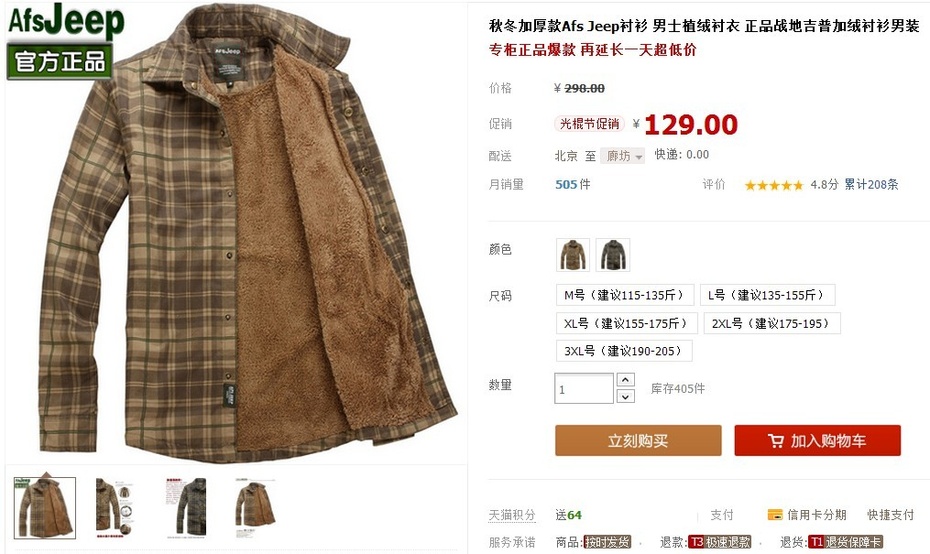The image size is (930, 554).
Task: Decrease quantity with the down arrow
Action: (626, 396)
